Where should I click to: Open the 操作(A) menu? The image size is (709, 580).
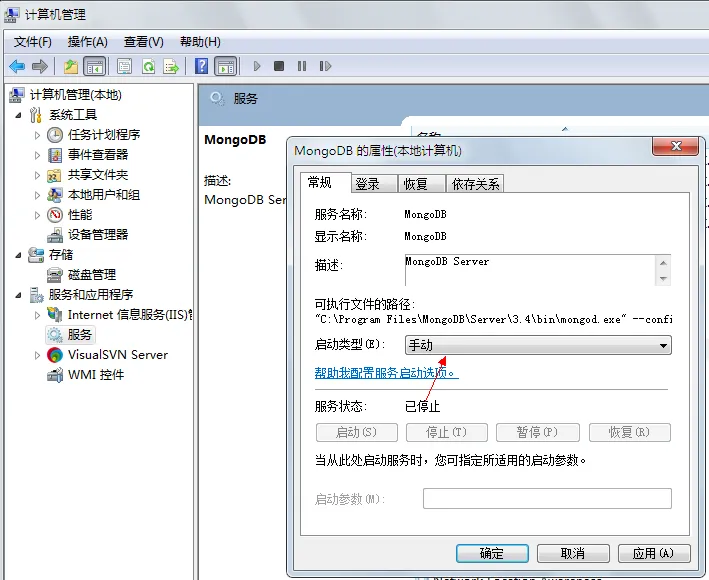pos(88,42)
